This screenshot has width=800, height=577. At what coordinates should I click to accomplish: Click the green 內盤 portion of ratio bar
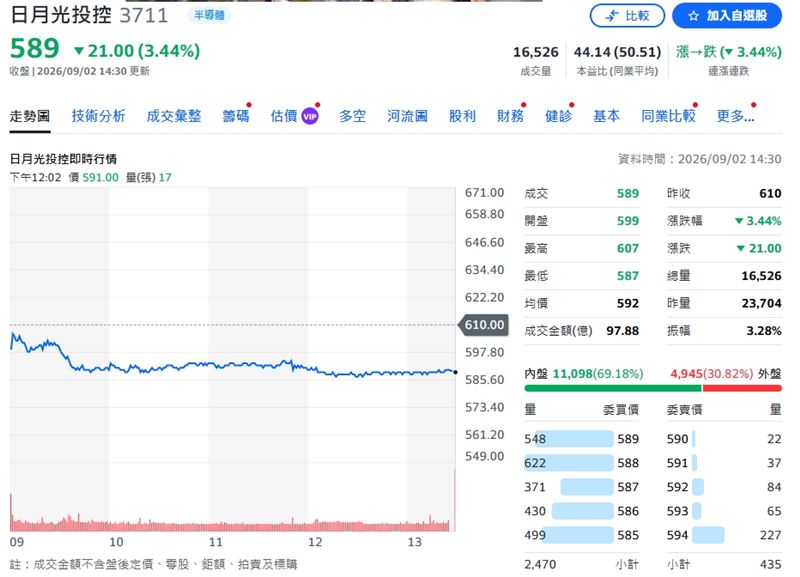(613, 388)
